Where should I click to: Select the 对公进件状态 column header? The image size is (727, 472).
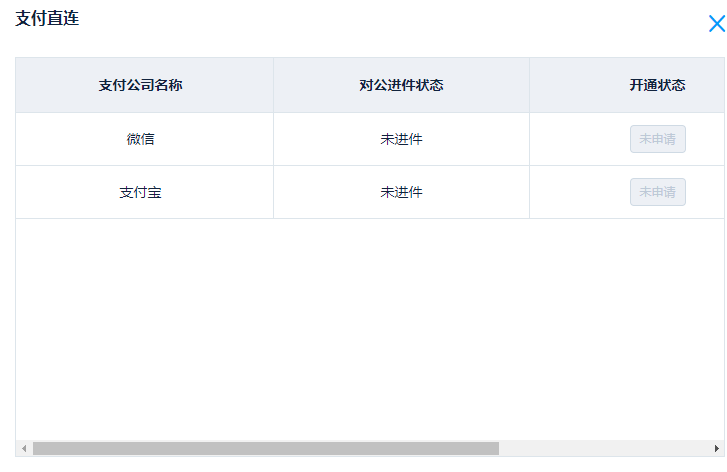pyautogui.click(x=401, y=85)
